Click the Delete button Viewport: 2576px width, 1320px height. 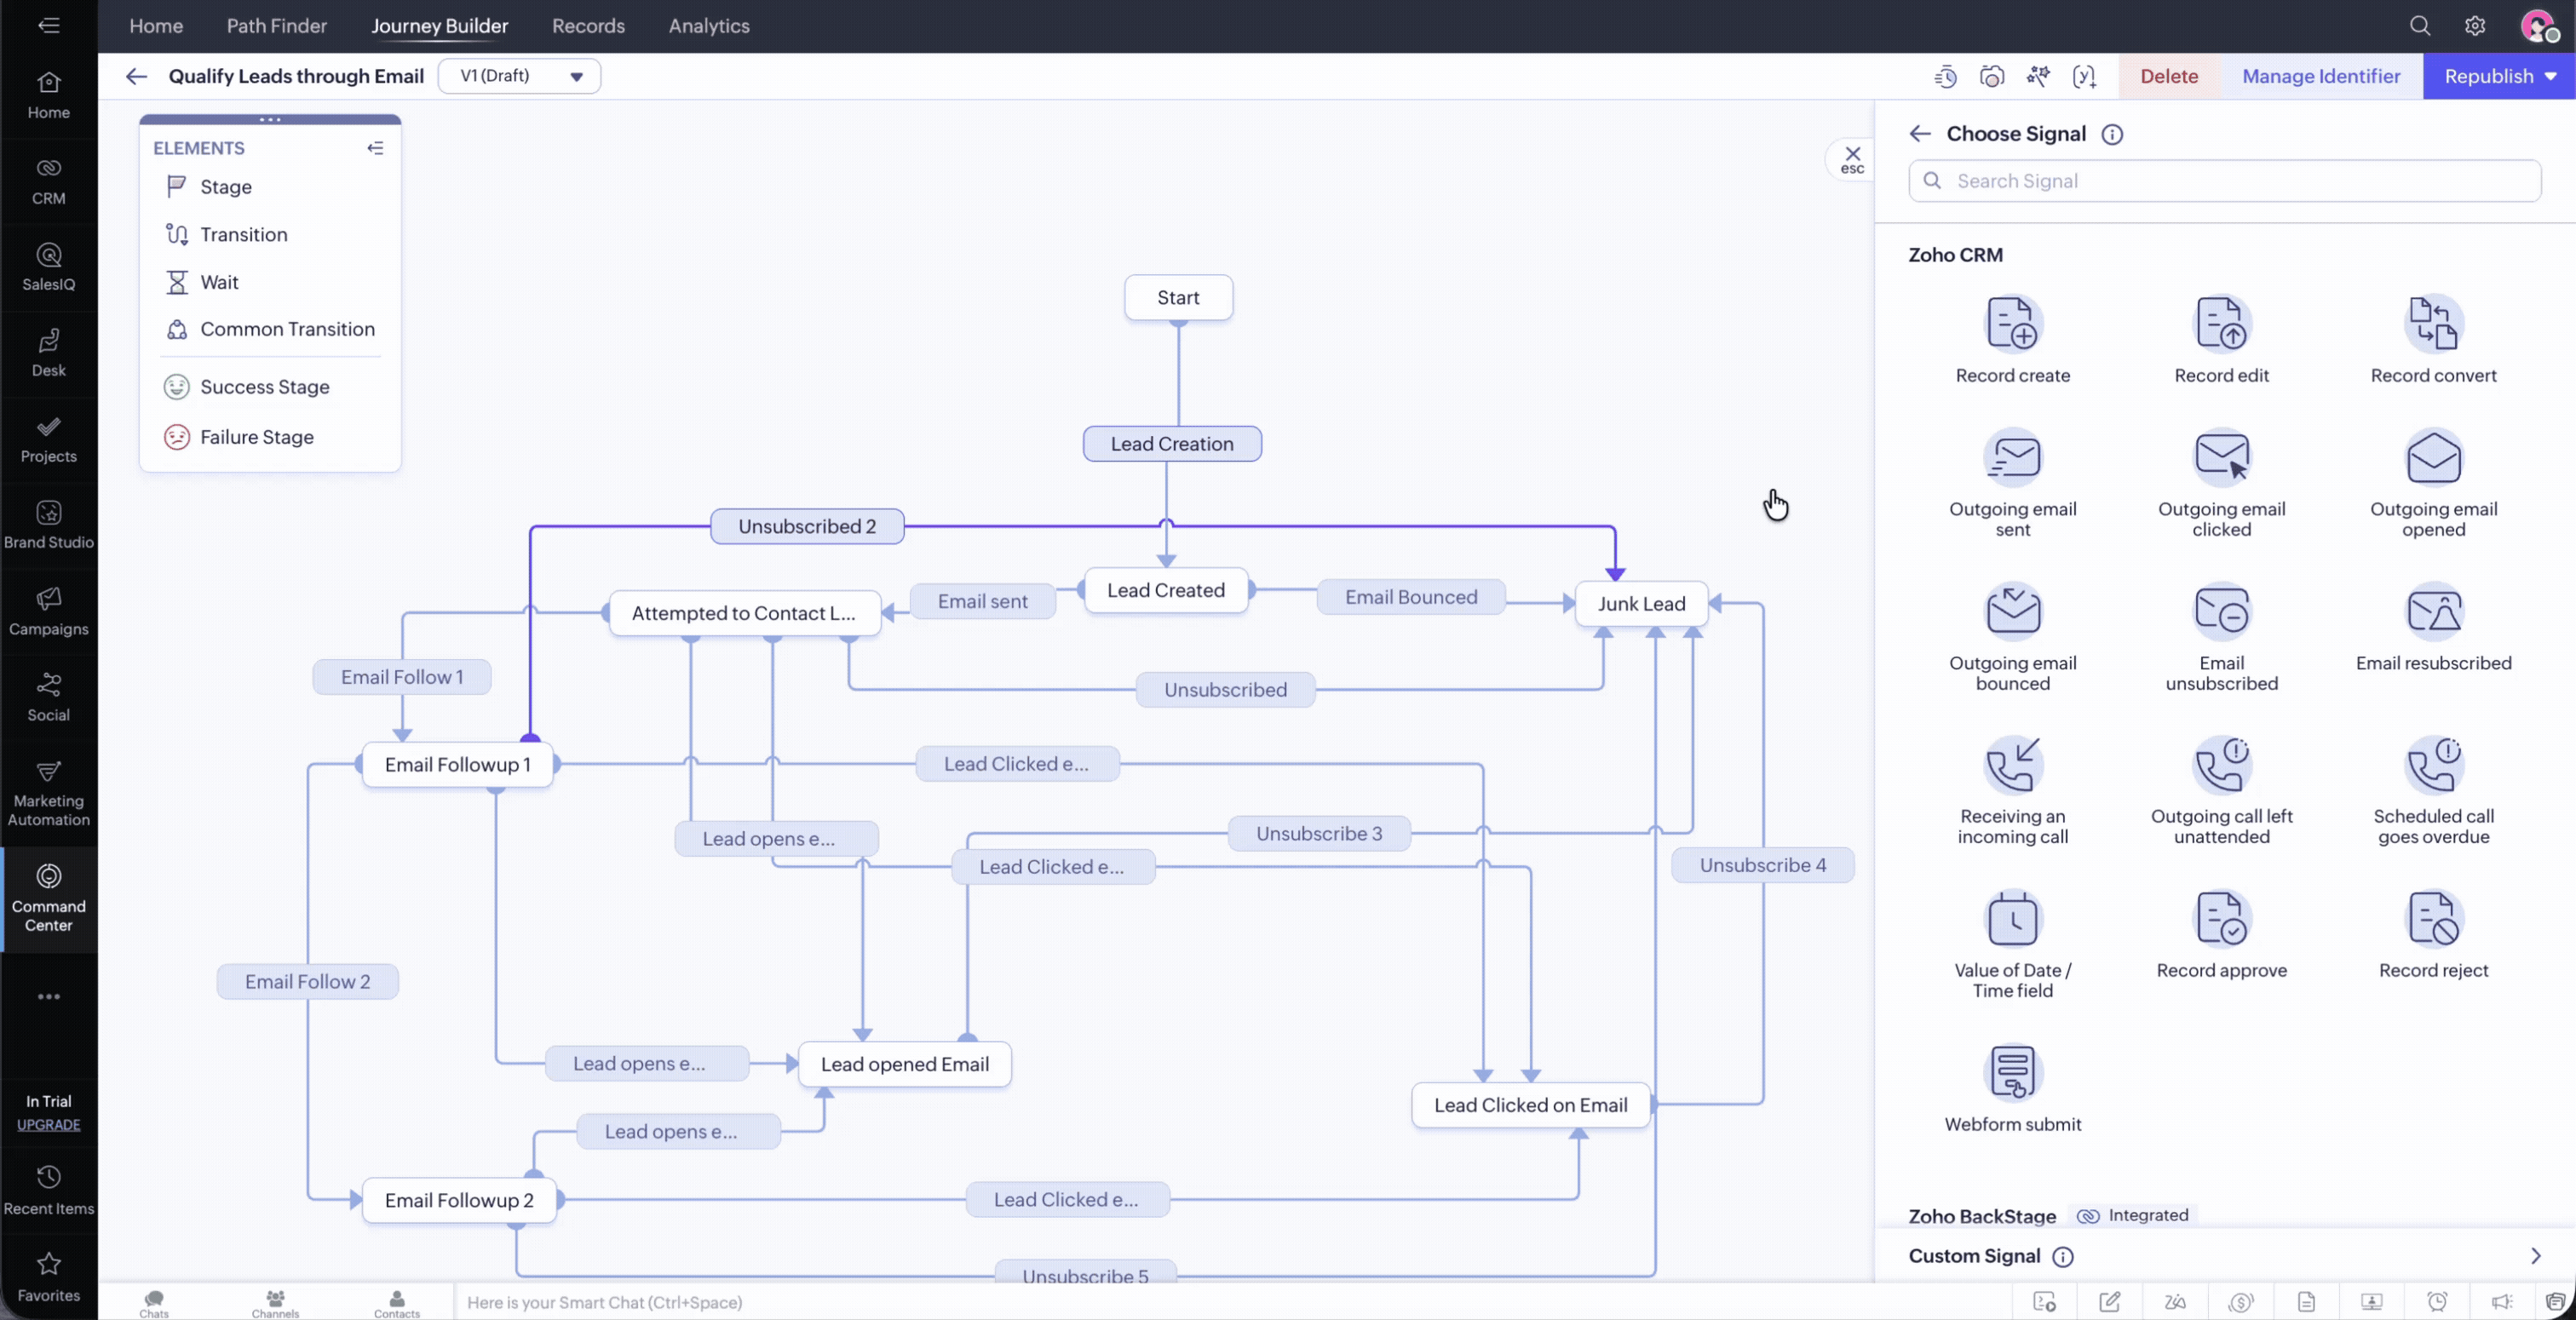(2168, 76)
